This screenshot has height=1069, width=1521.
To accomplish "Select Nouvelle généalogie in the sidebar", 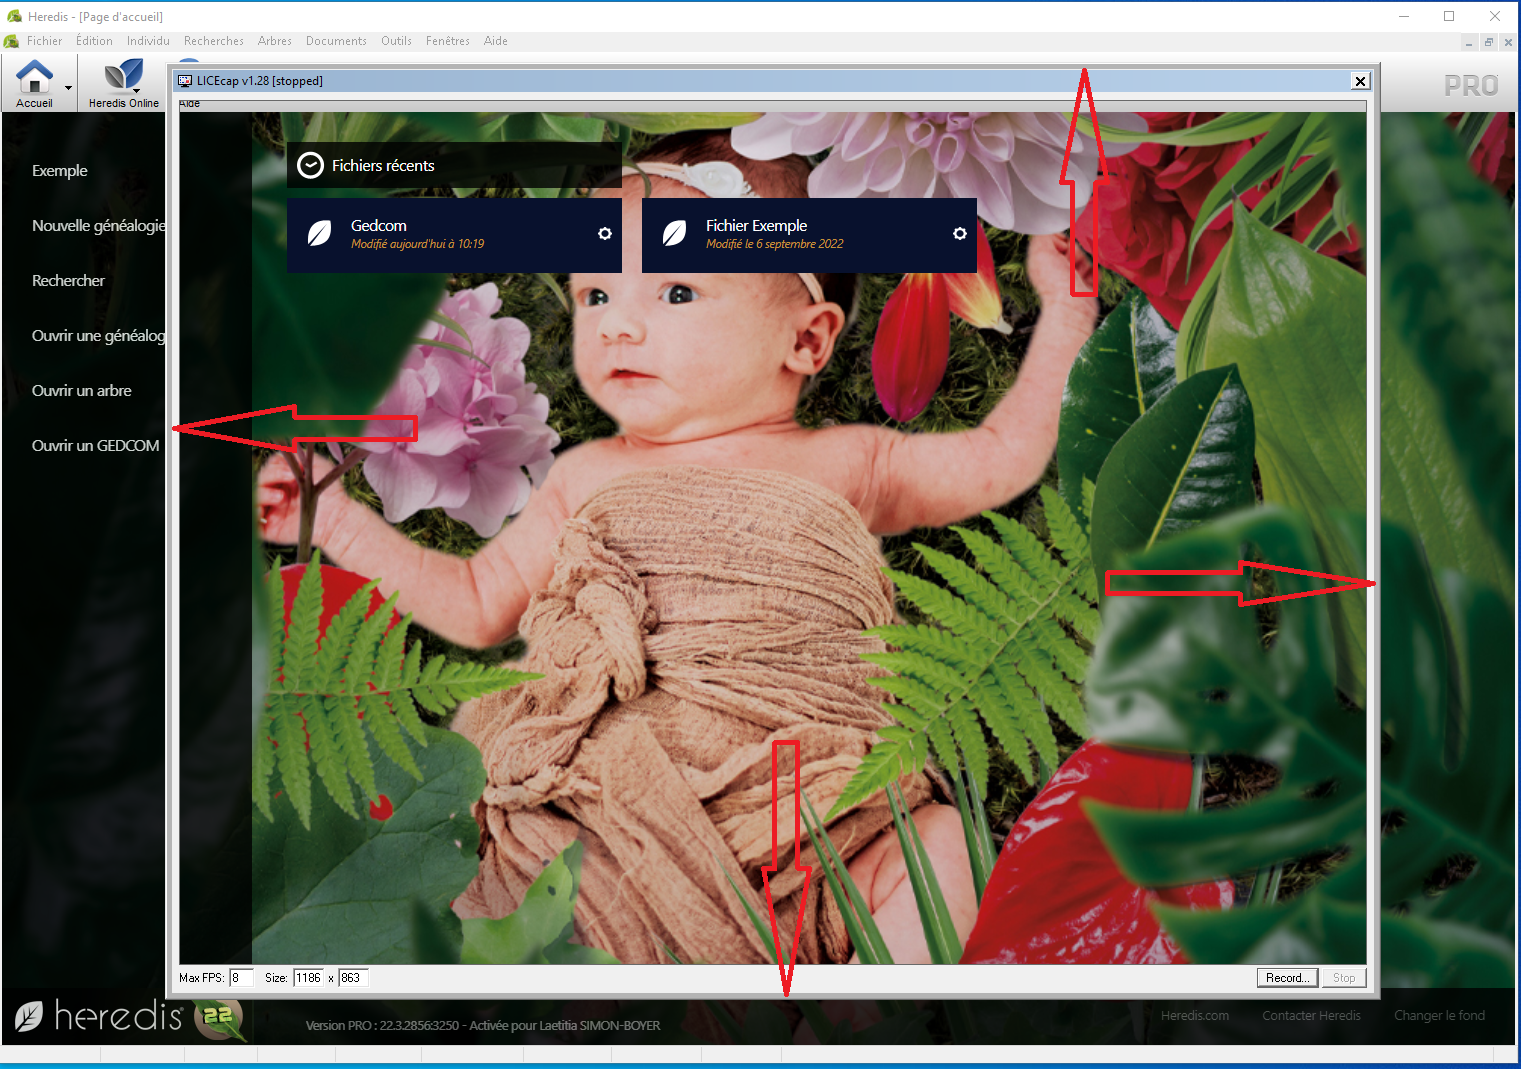I will point(98,226).
